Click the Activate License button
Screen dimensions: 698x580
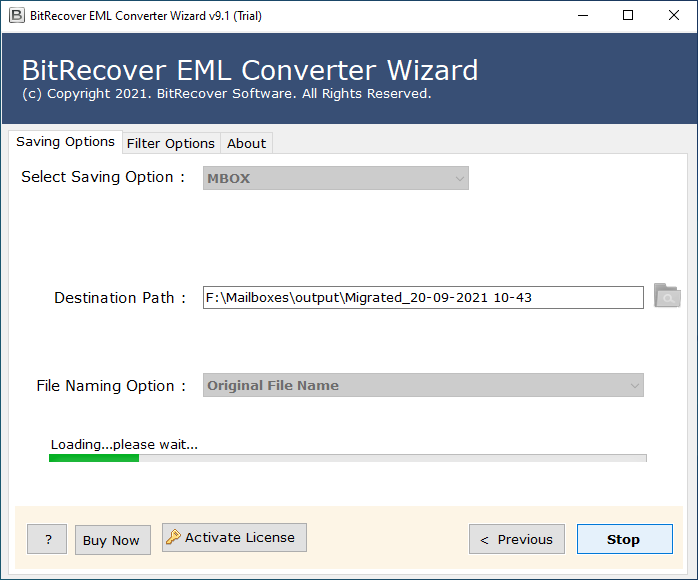234,537
